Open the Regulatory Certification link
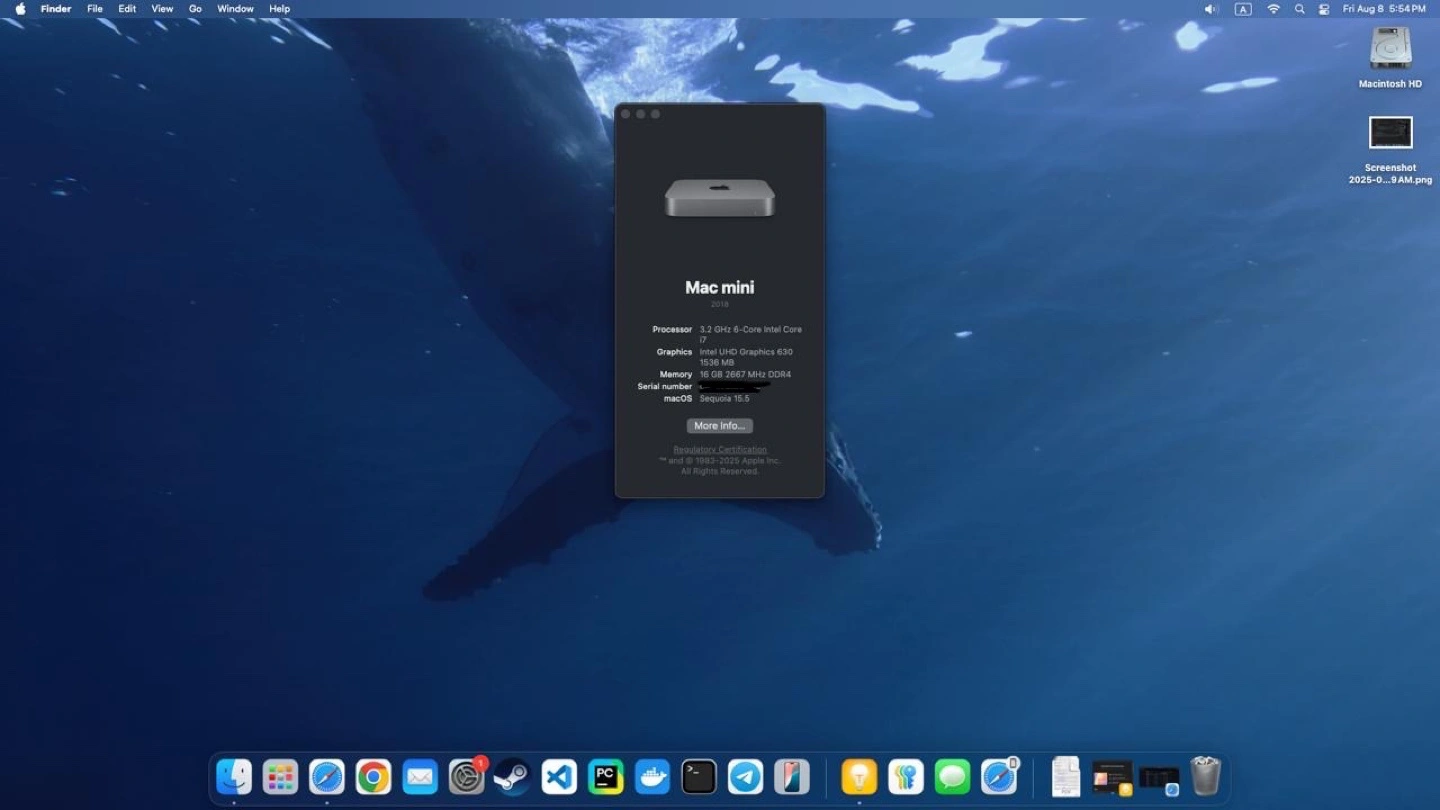The height and width of the screenshot is (810, 1440). pos(719,450)
